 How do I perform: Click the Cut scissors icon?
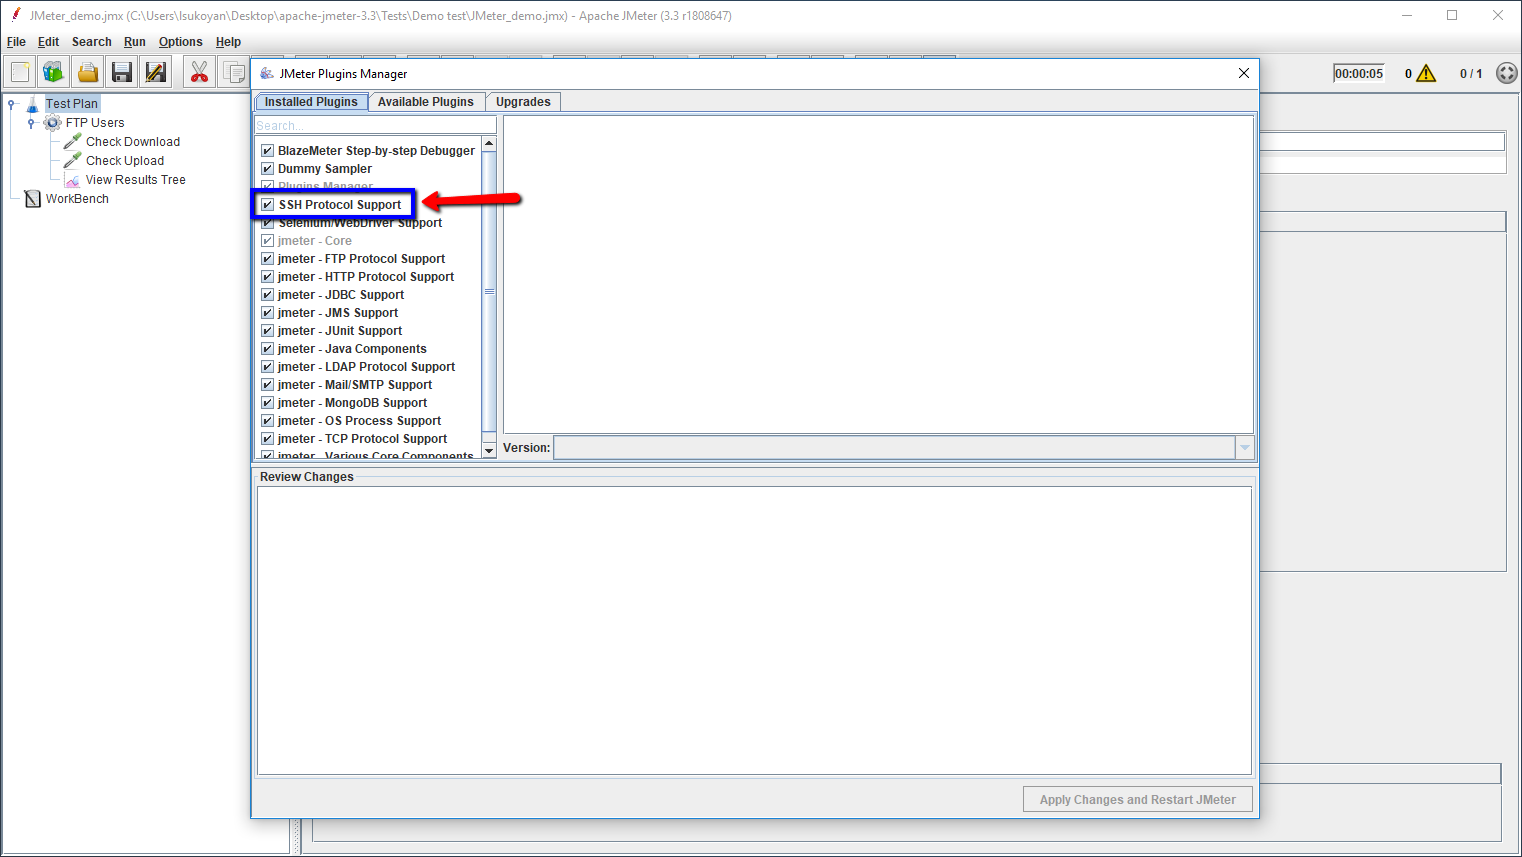[x=200, y=72]
